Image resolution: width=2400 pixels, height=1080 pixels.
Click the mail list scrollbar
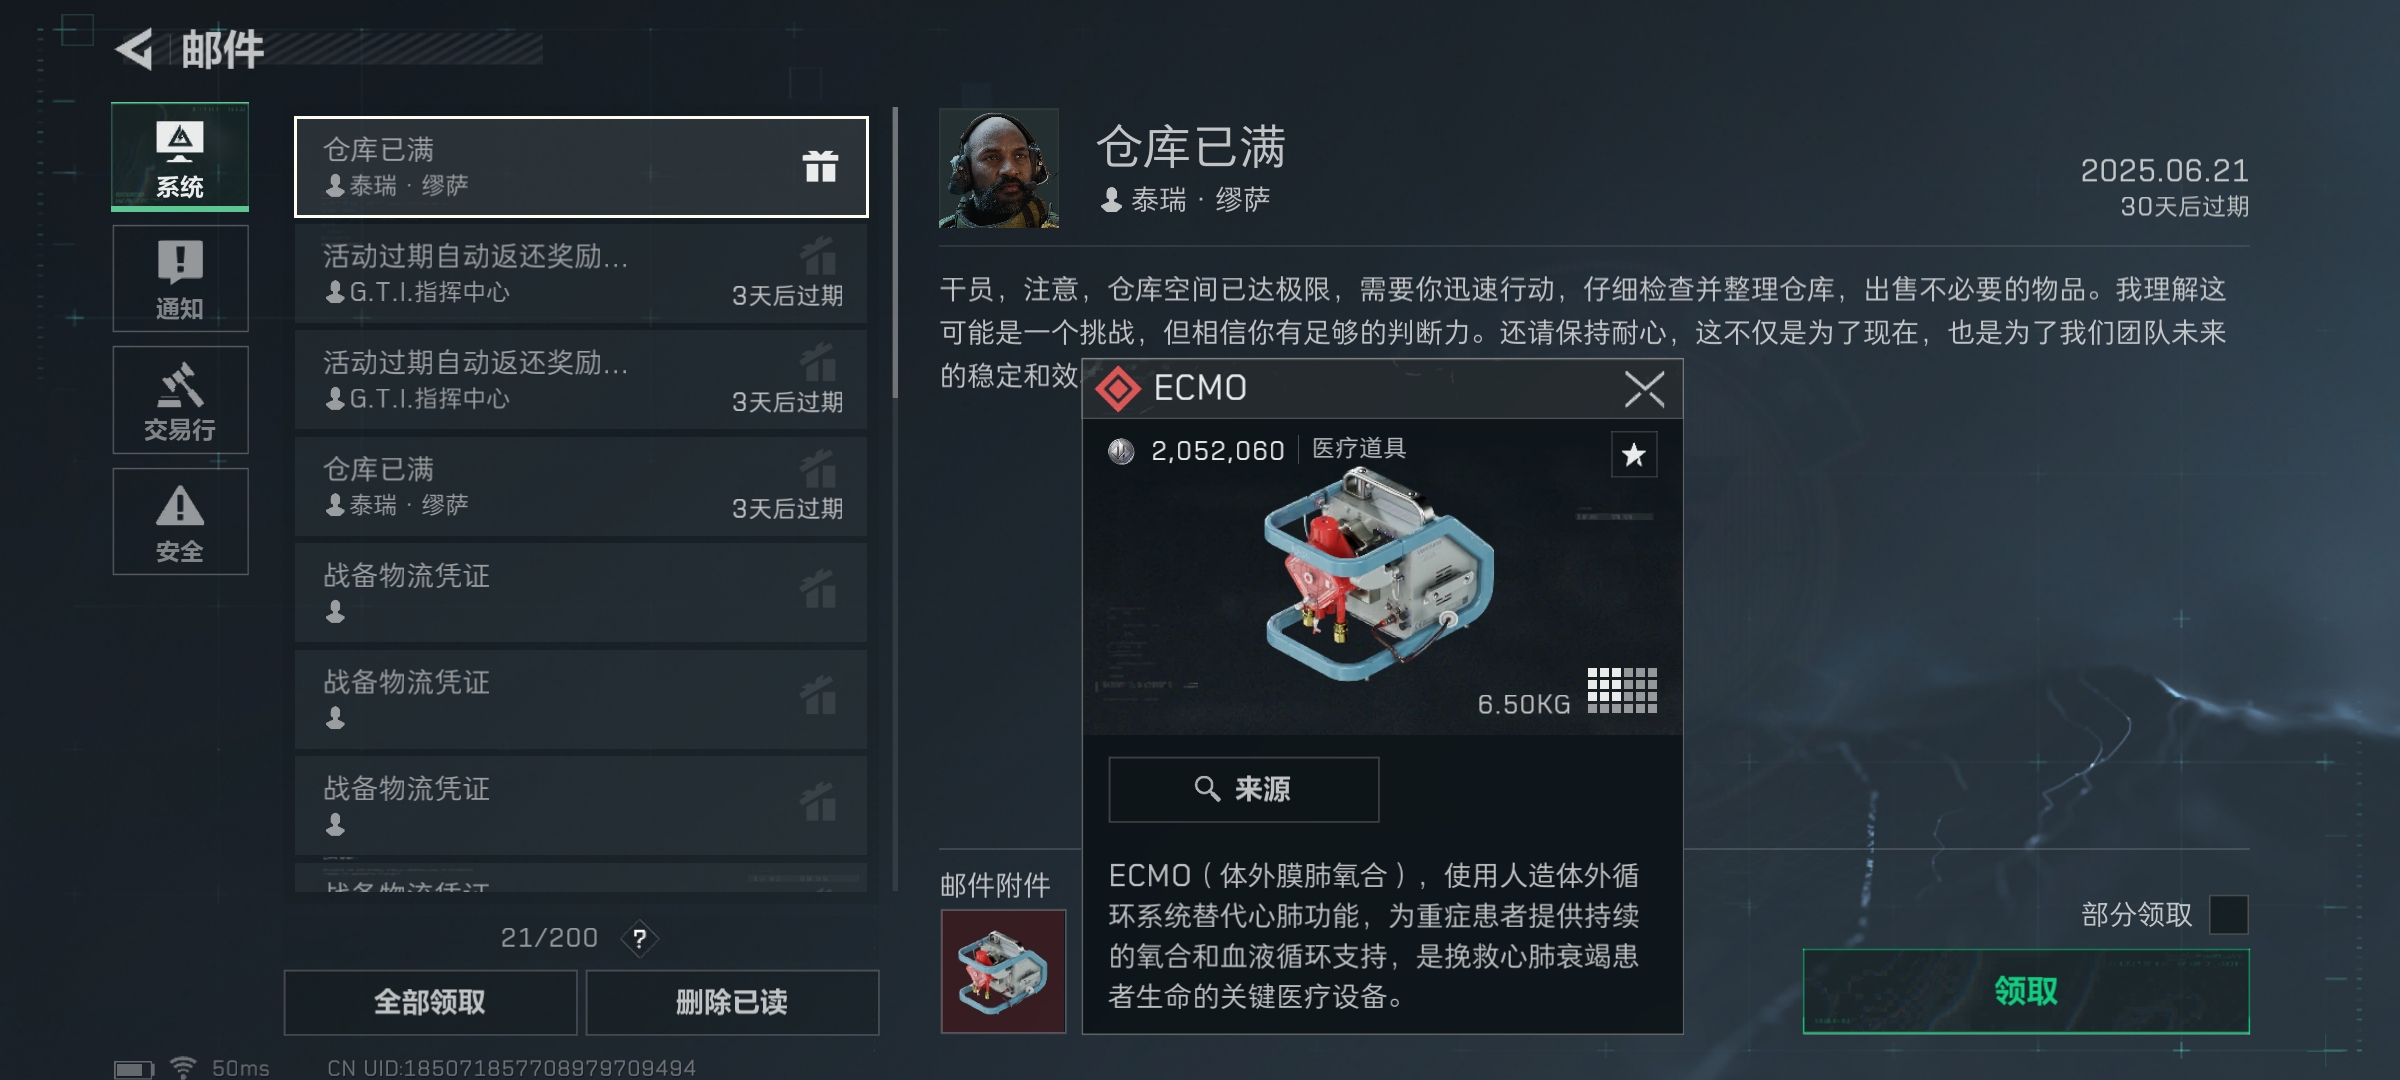click(895, 252)
